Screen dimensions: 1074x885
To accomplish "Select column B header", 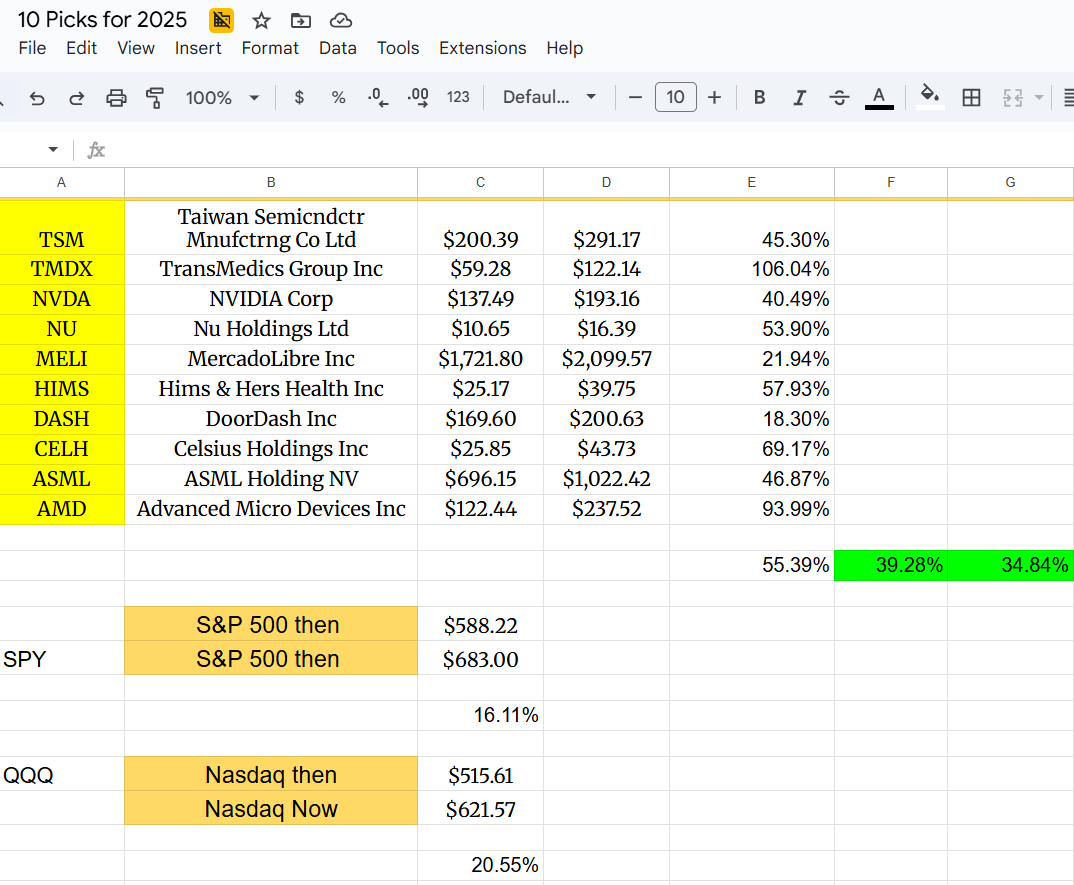I will [x=271, y=182].
